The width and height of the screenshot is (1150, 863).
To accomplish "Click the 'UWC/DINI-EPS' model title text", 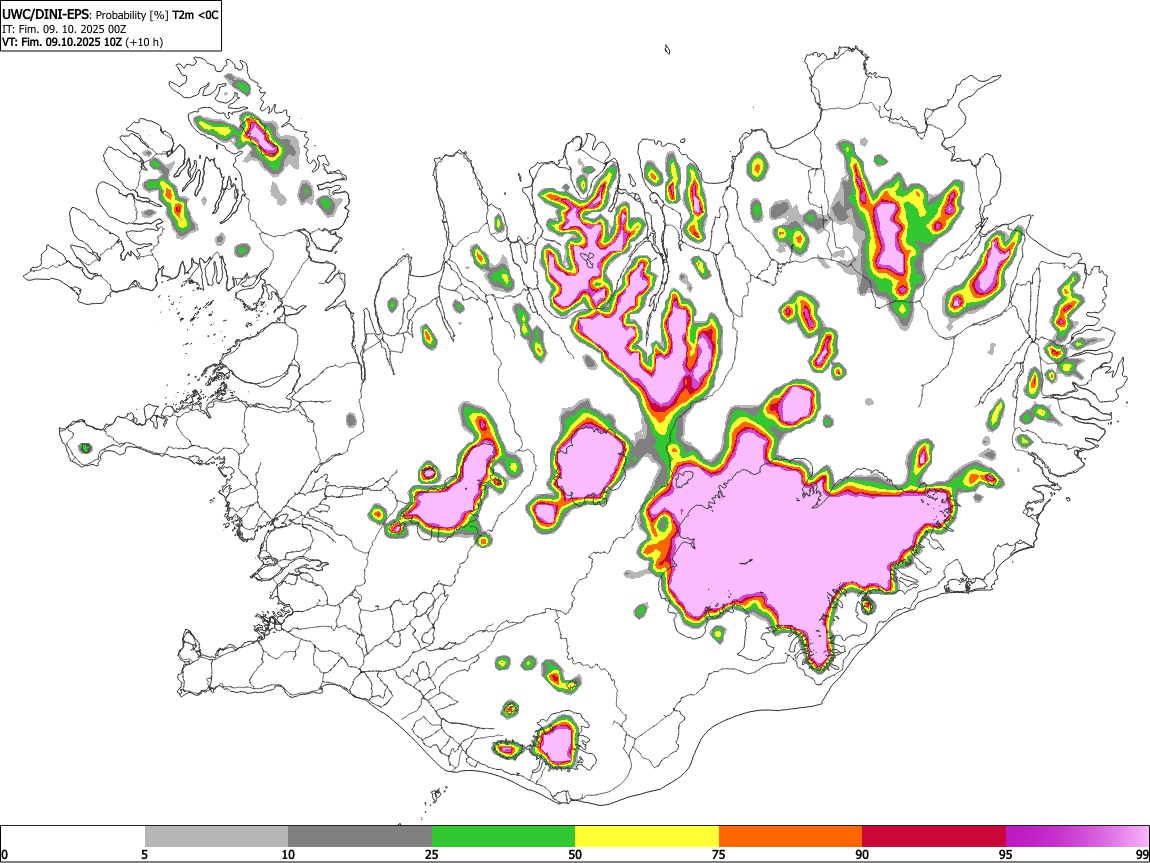I will [46, 15].
